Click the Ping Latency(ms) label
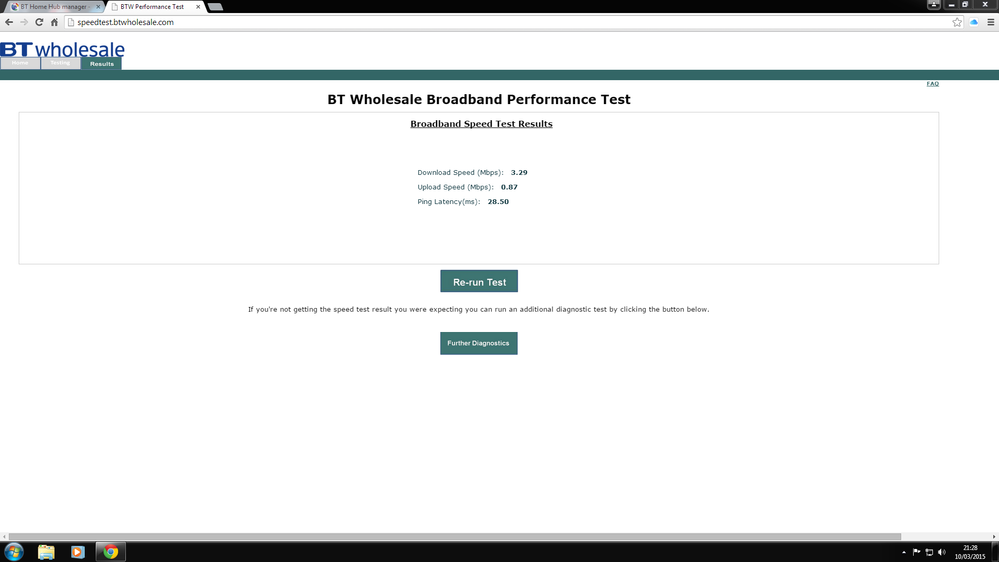The height and width of the screenshot is (562, 999). (449, 202)
